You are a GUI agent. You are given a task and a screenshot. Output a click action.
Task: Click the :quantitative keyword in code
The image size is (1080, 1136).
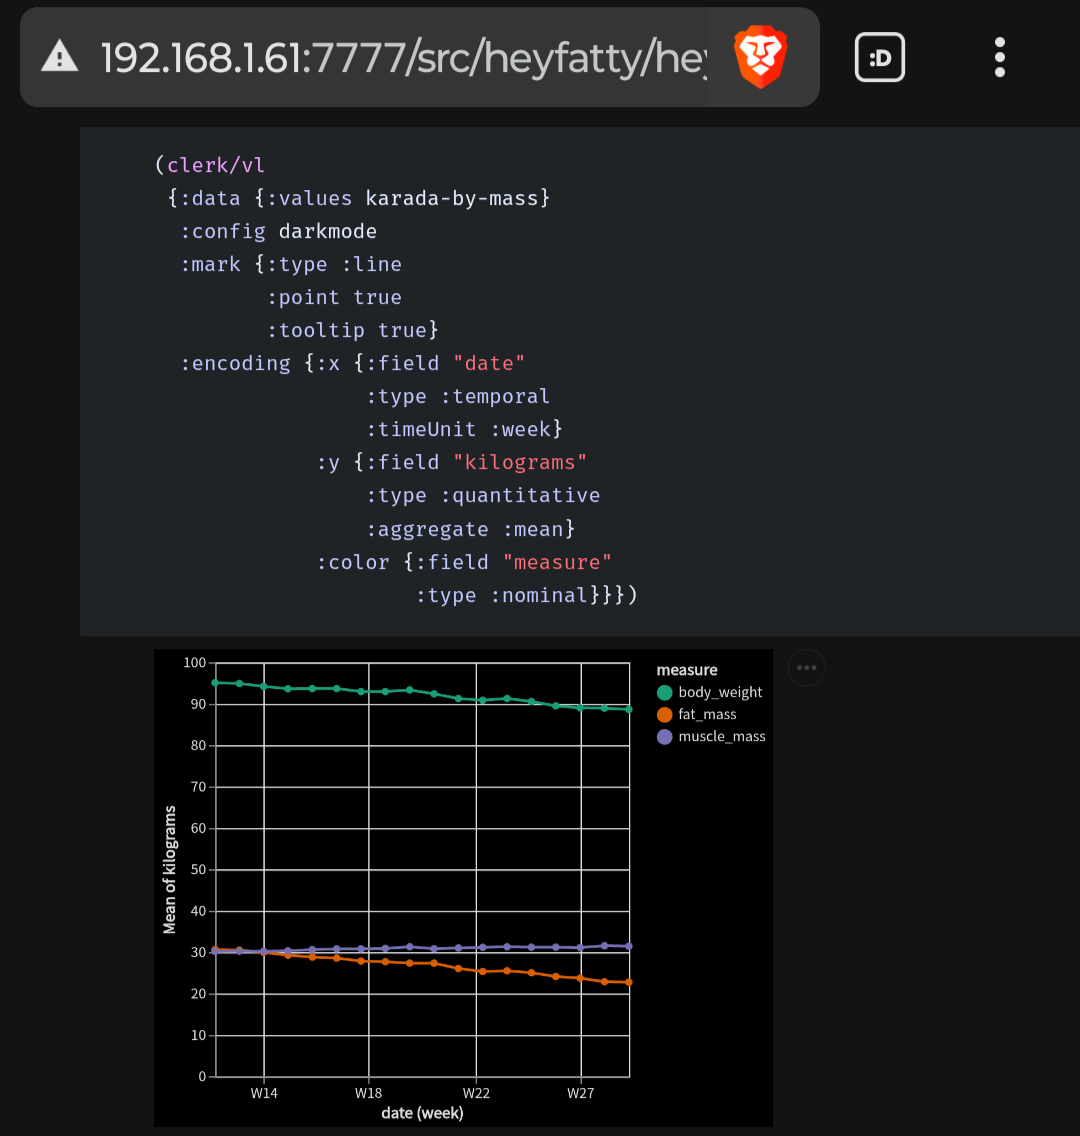[x=520, y=496]
